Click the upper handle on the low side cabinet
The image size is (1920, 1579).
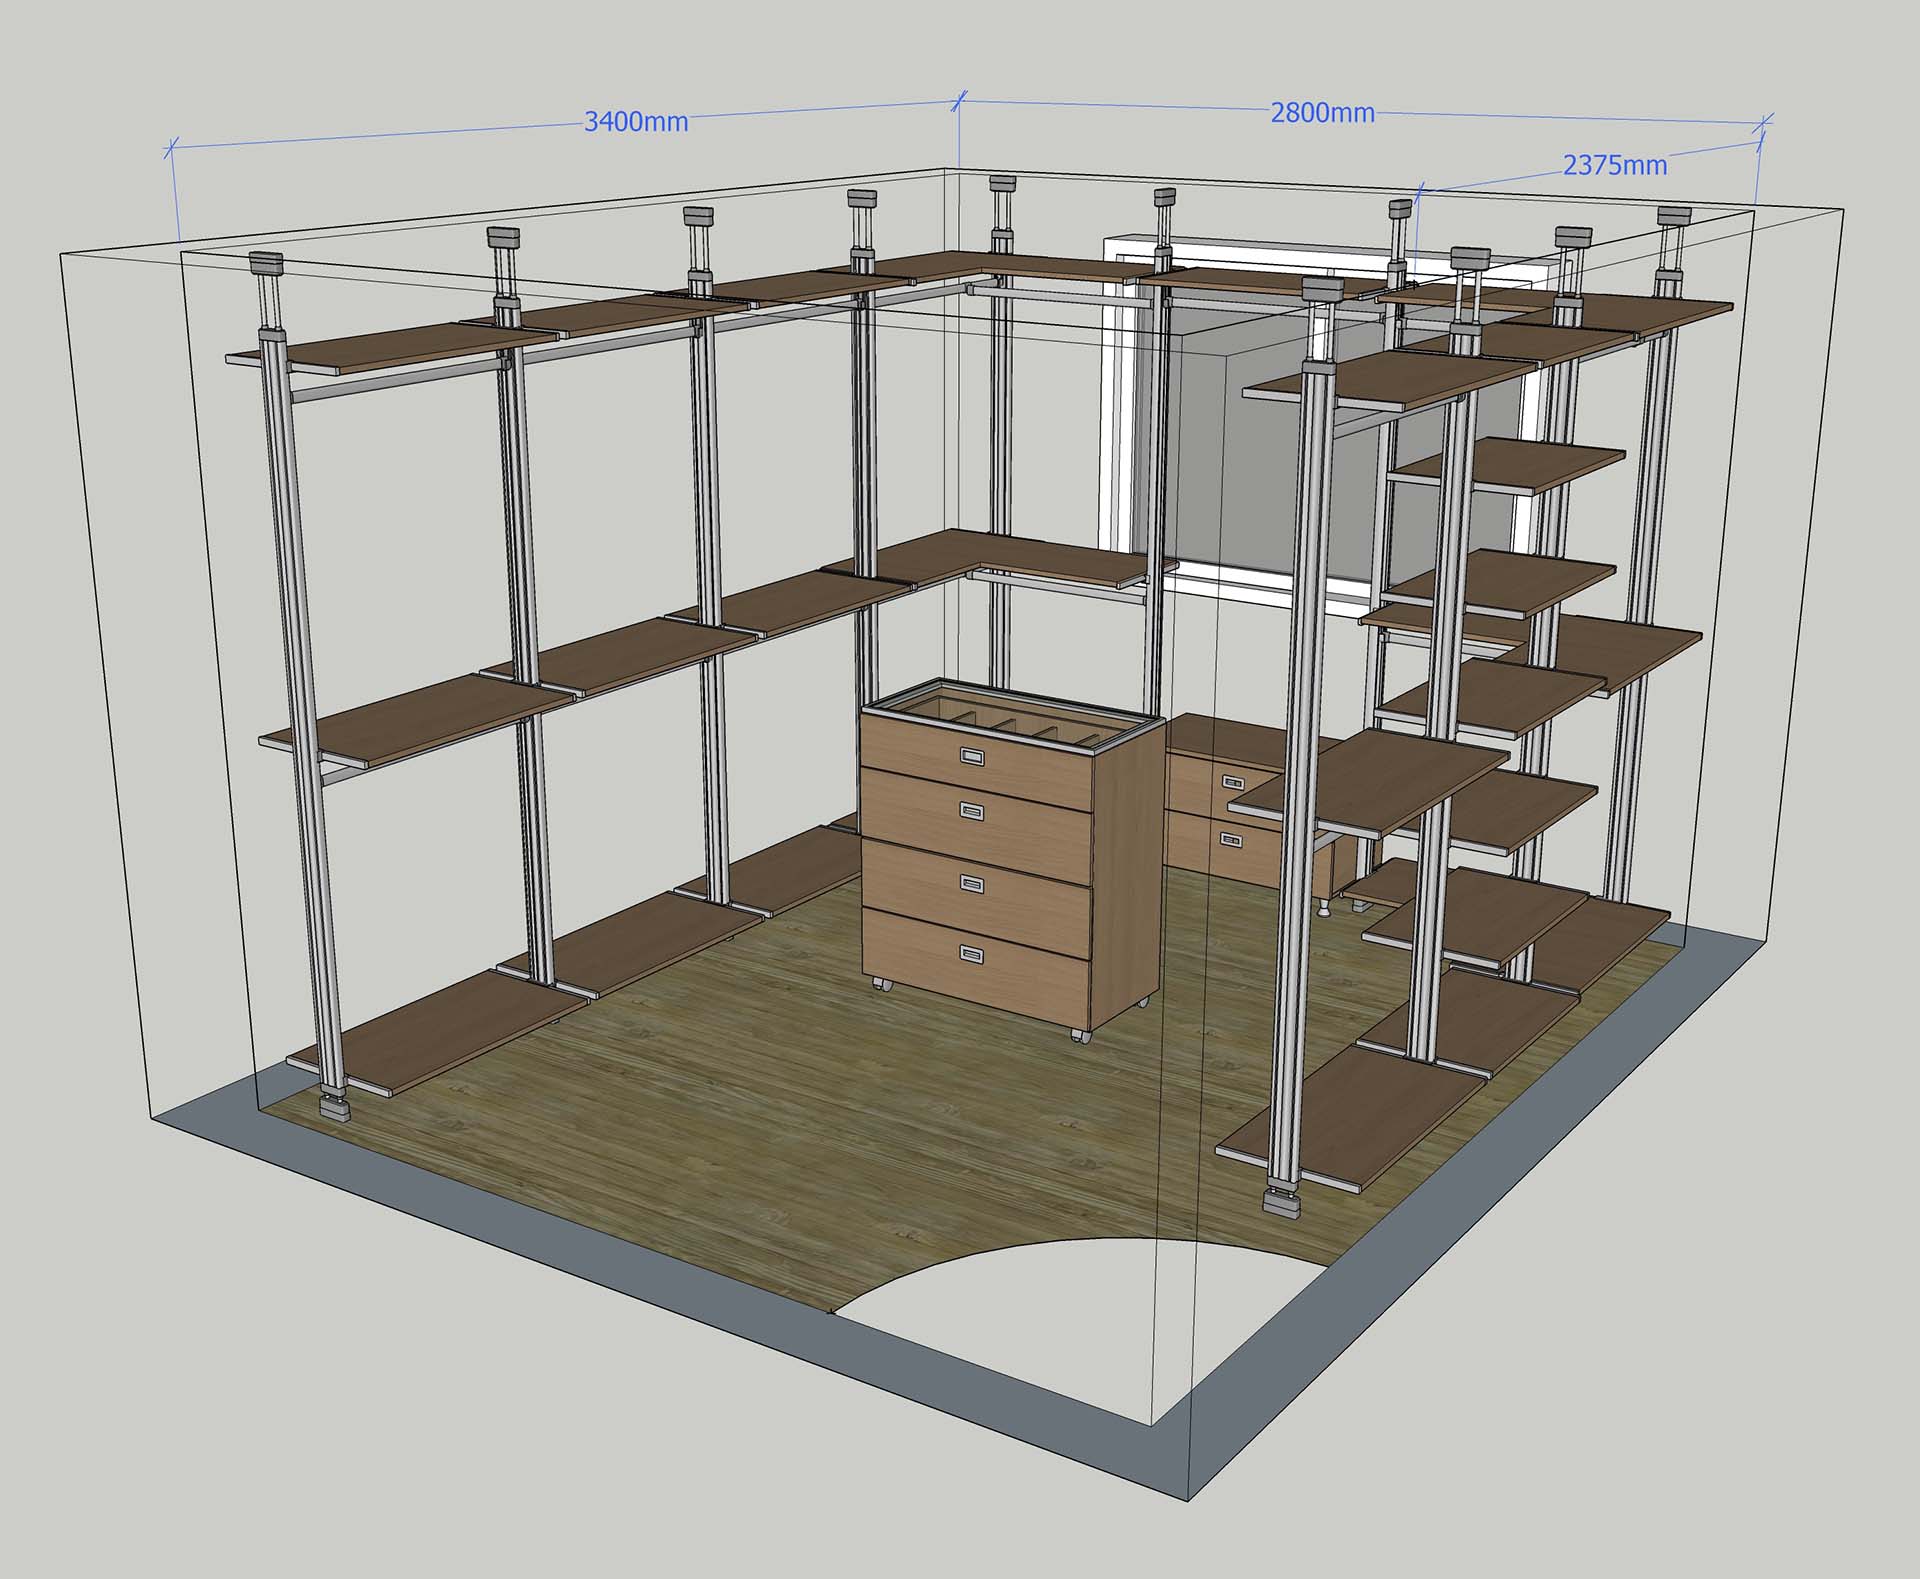(1232, 781)
